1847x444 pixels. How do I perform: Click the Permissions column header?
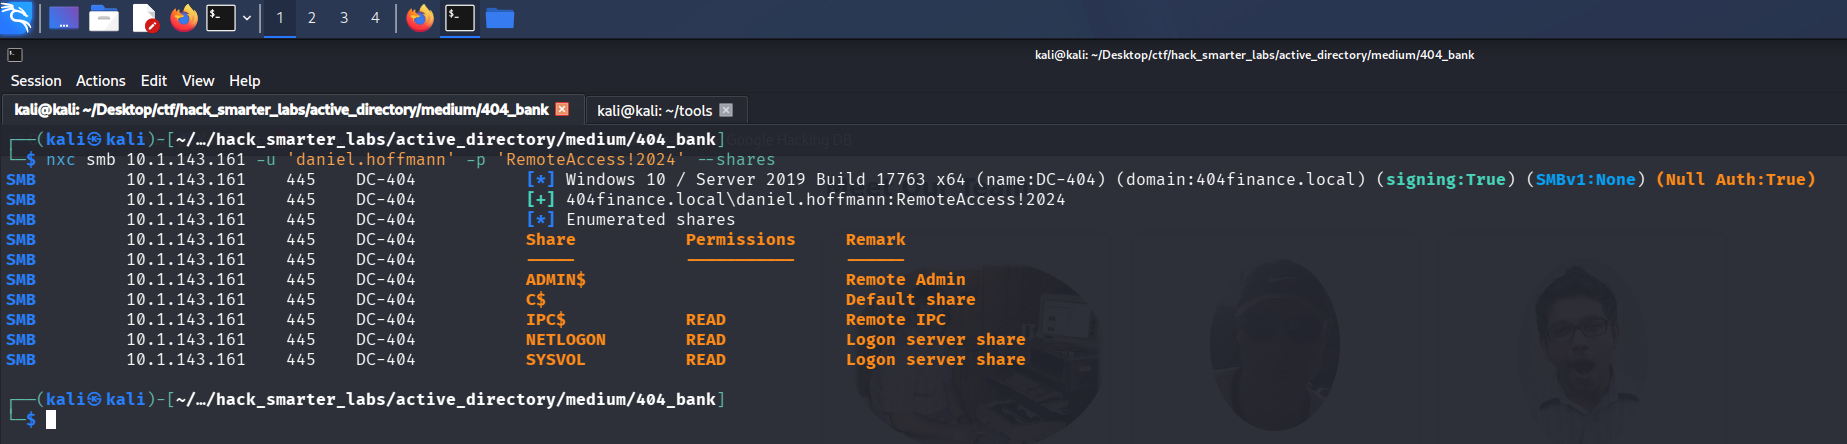(x=741, y=240)
